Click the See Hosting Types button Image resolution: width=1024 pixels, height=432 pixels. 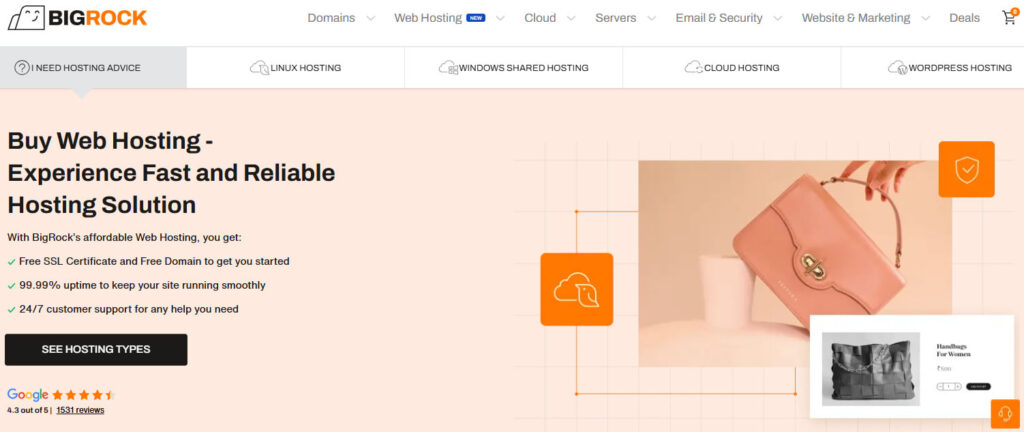(96, 349)
